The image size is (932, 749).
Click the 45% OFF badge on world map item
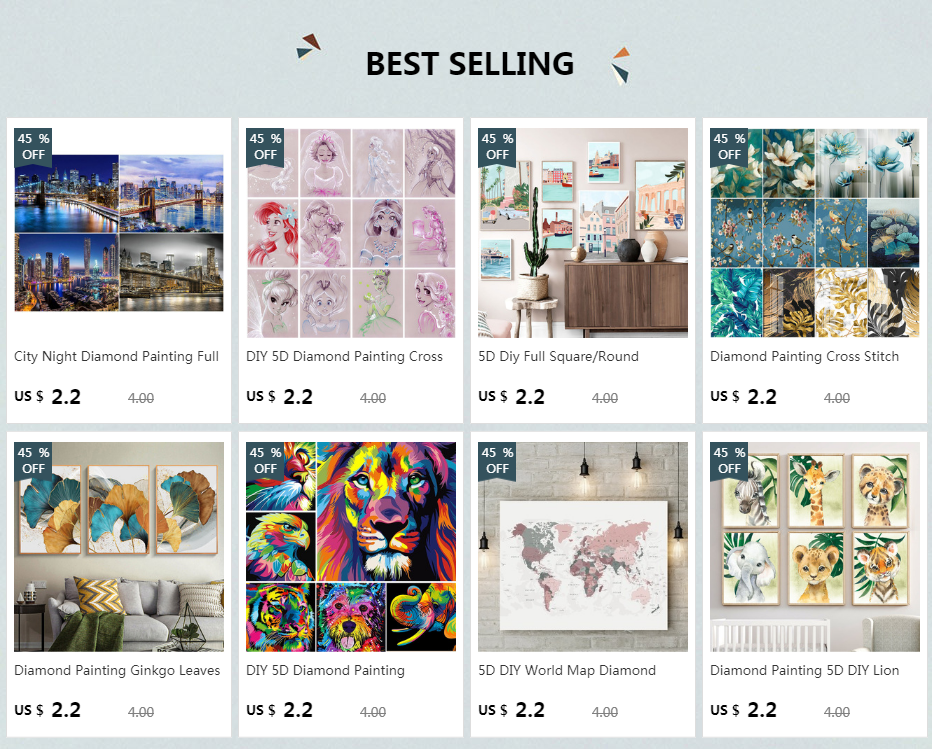(497, 461)
